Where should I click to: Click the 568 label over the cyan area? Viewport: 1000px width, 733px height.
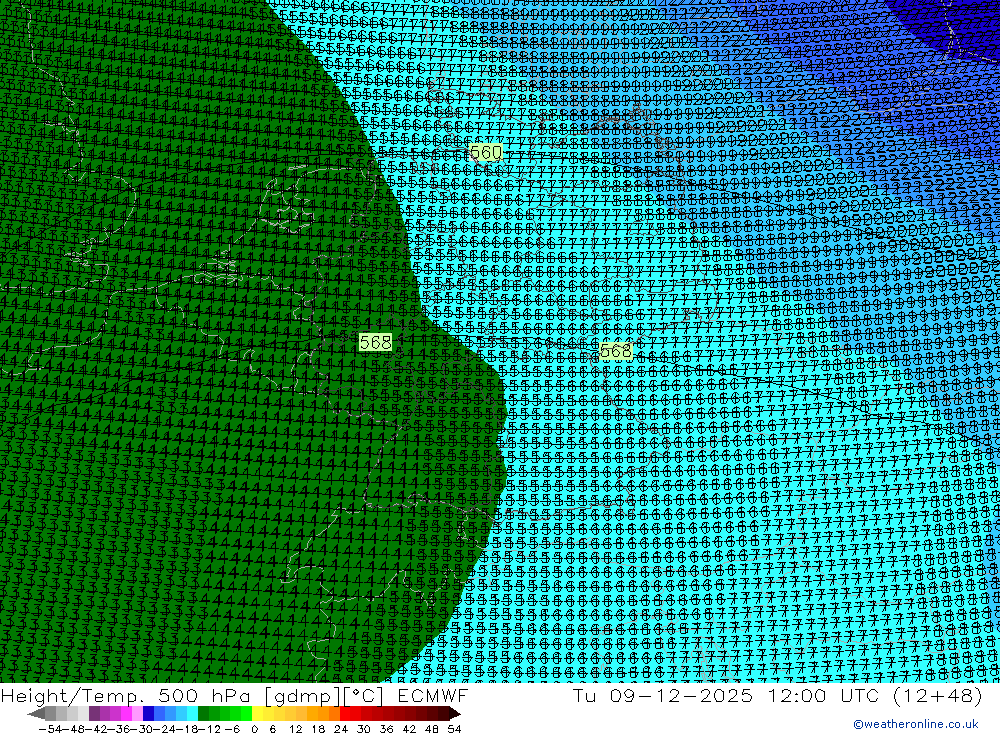[615, 352]
